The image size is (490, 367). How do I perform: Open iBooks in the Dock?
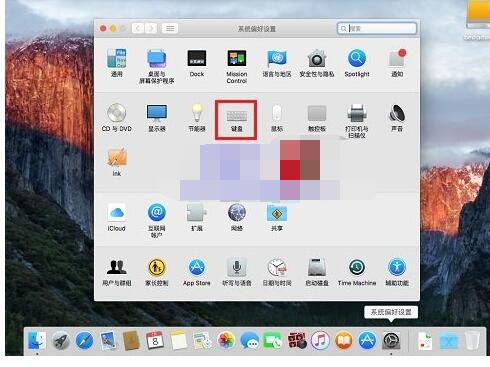click(x=343, y=341)
